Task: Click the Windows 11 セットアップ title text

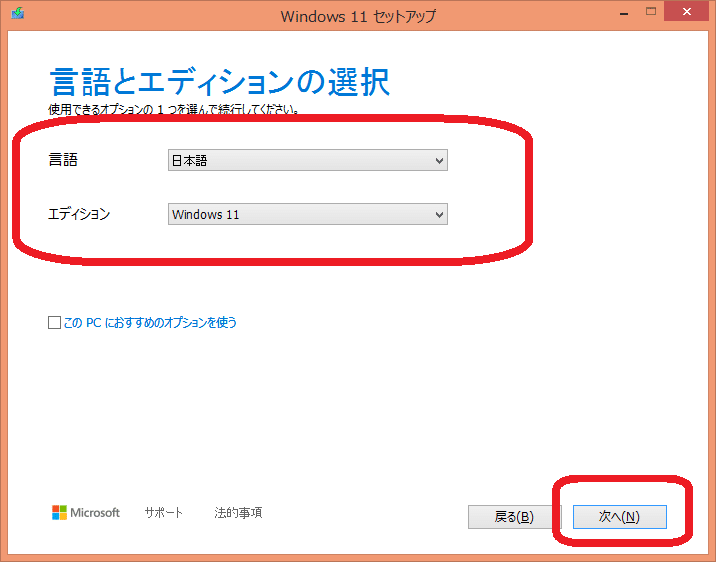Action: (358, 16)
